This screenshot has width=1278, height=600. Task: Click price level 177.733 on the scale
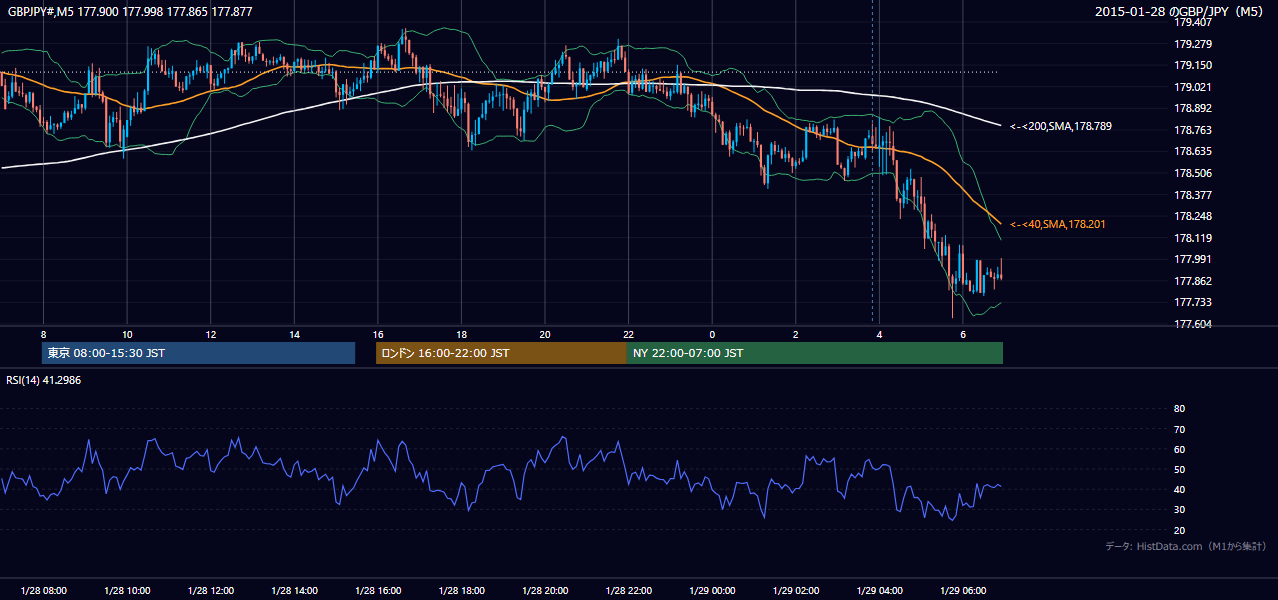click(x=1193, y=303)
